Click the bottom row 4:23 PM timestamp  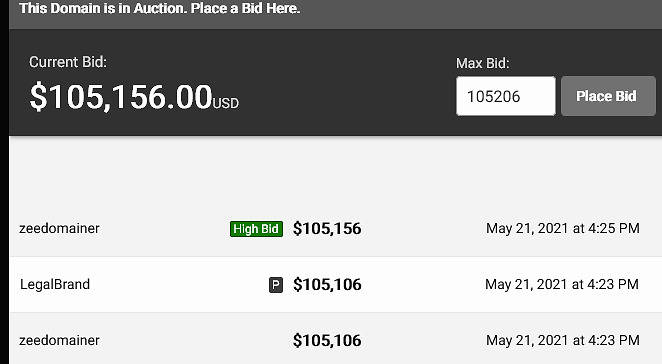coord(563,340)
